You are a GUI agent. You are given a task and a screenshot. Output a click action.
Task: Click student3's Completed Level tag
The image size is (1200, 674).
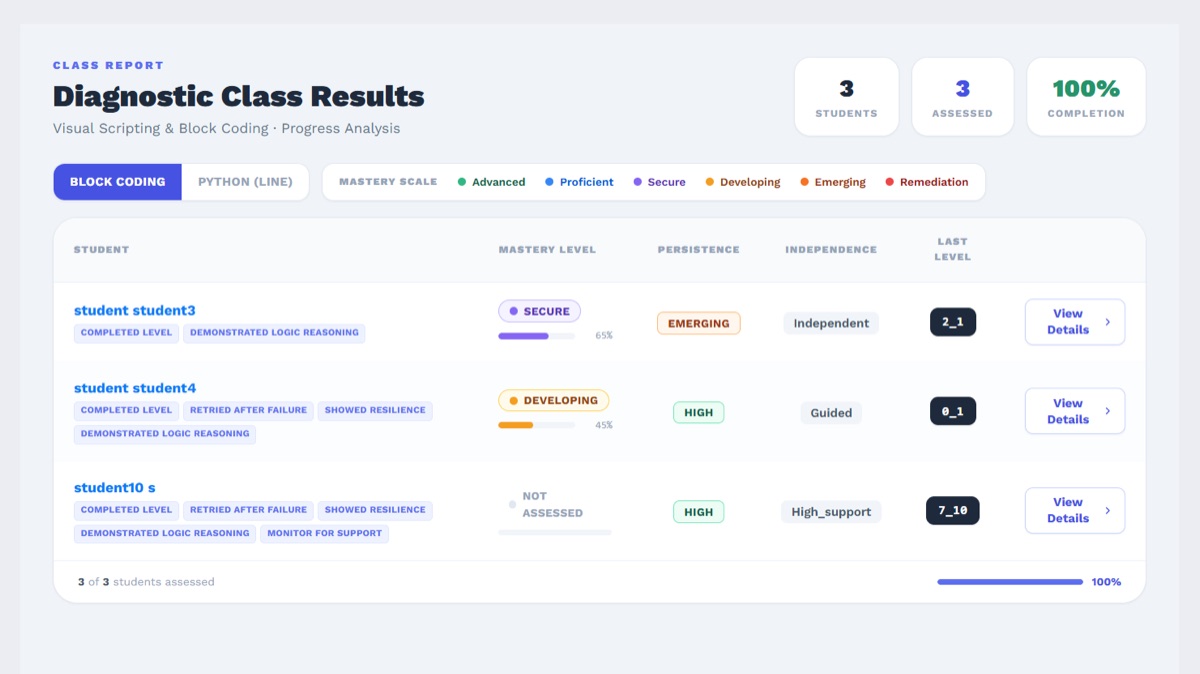point(126,333)
